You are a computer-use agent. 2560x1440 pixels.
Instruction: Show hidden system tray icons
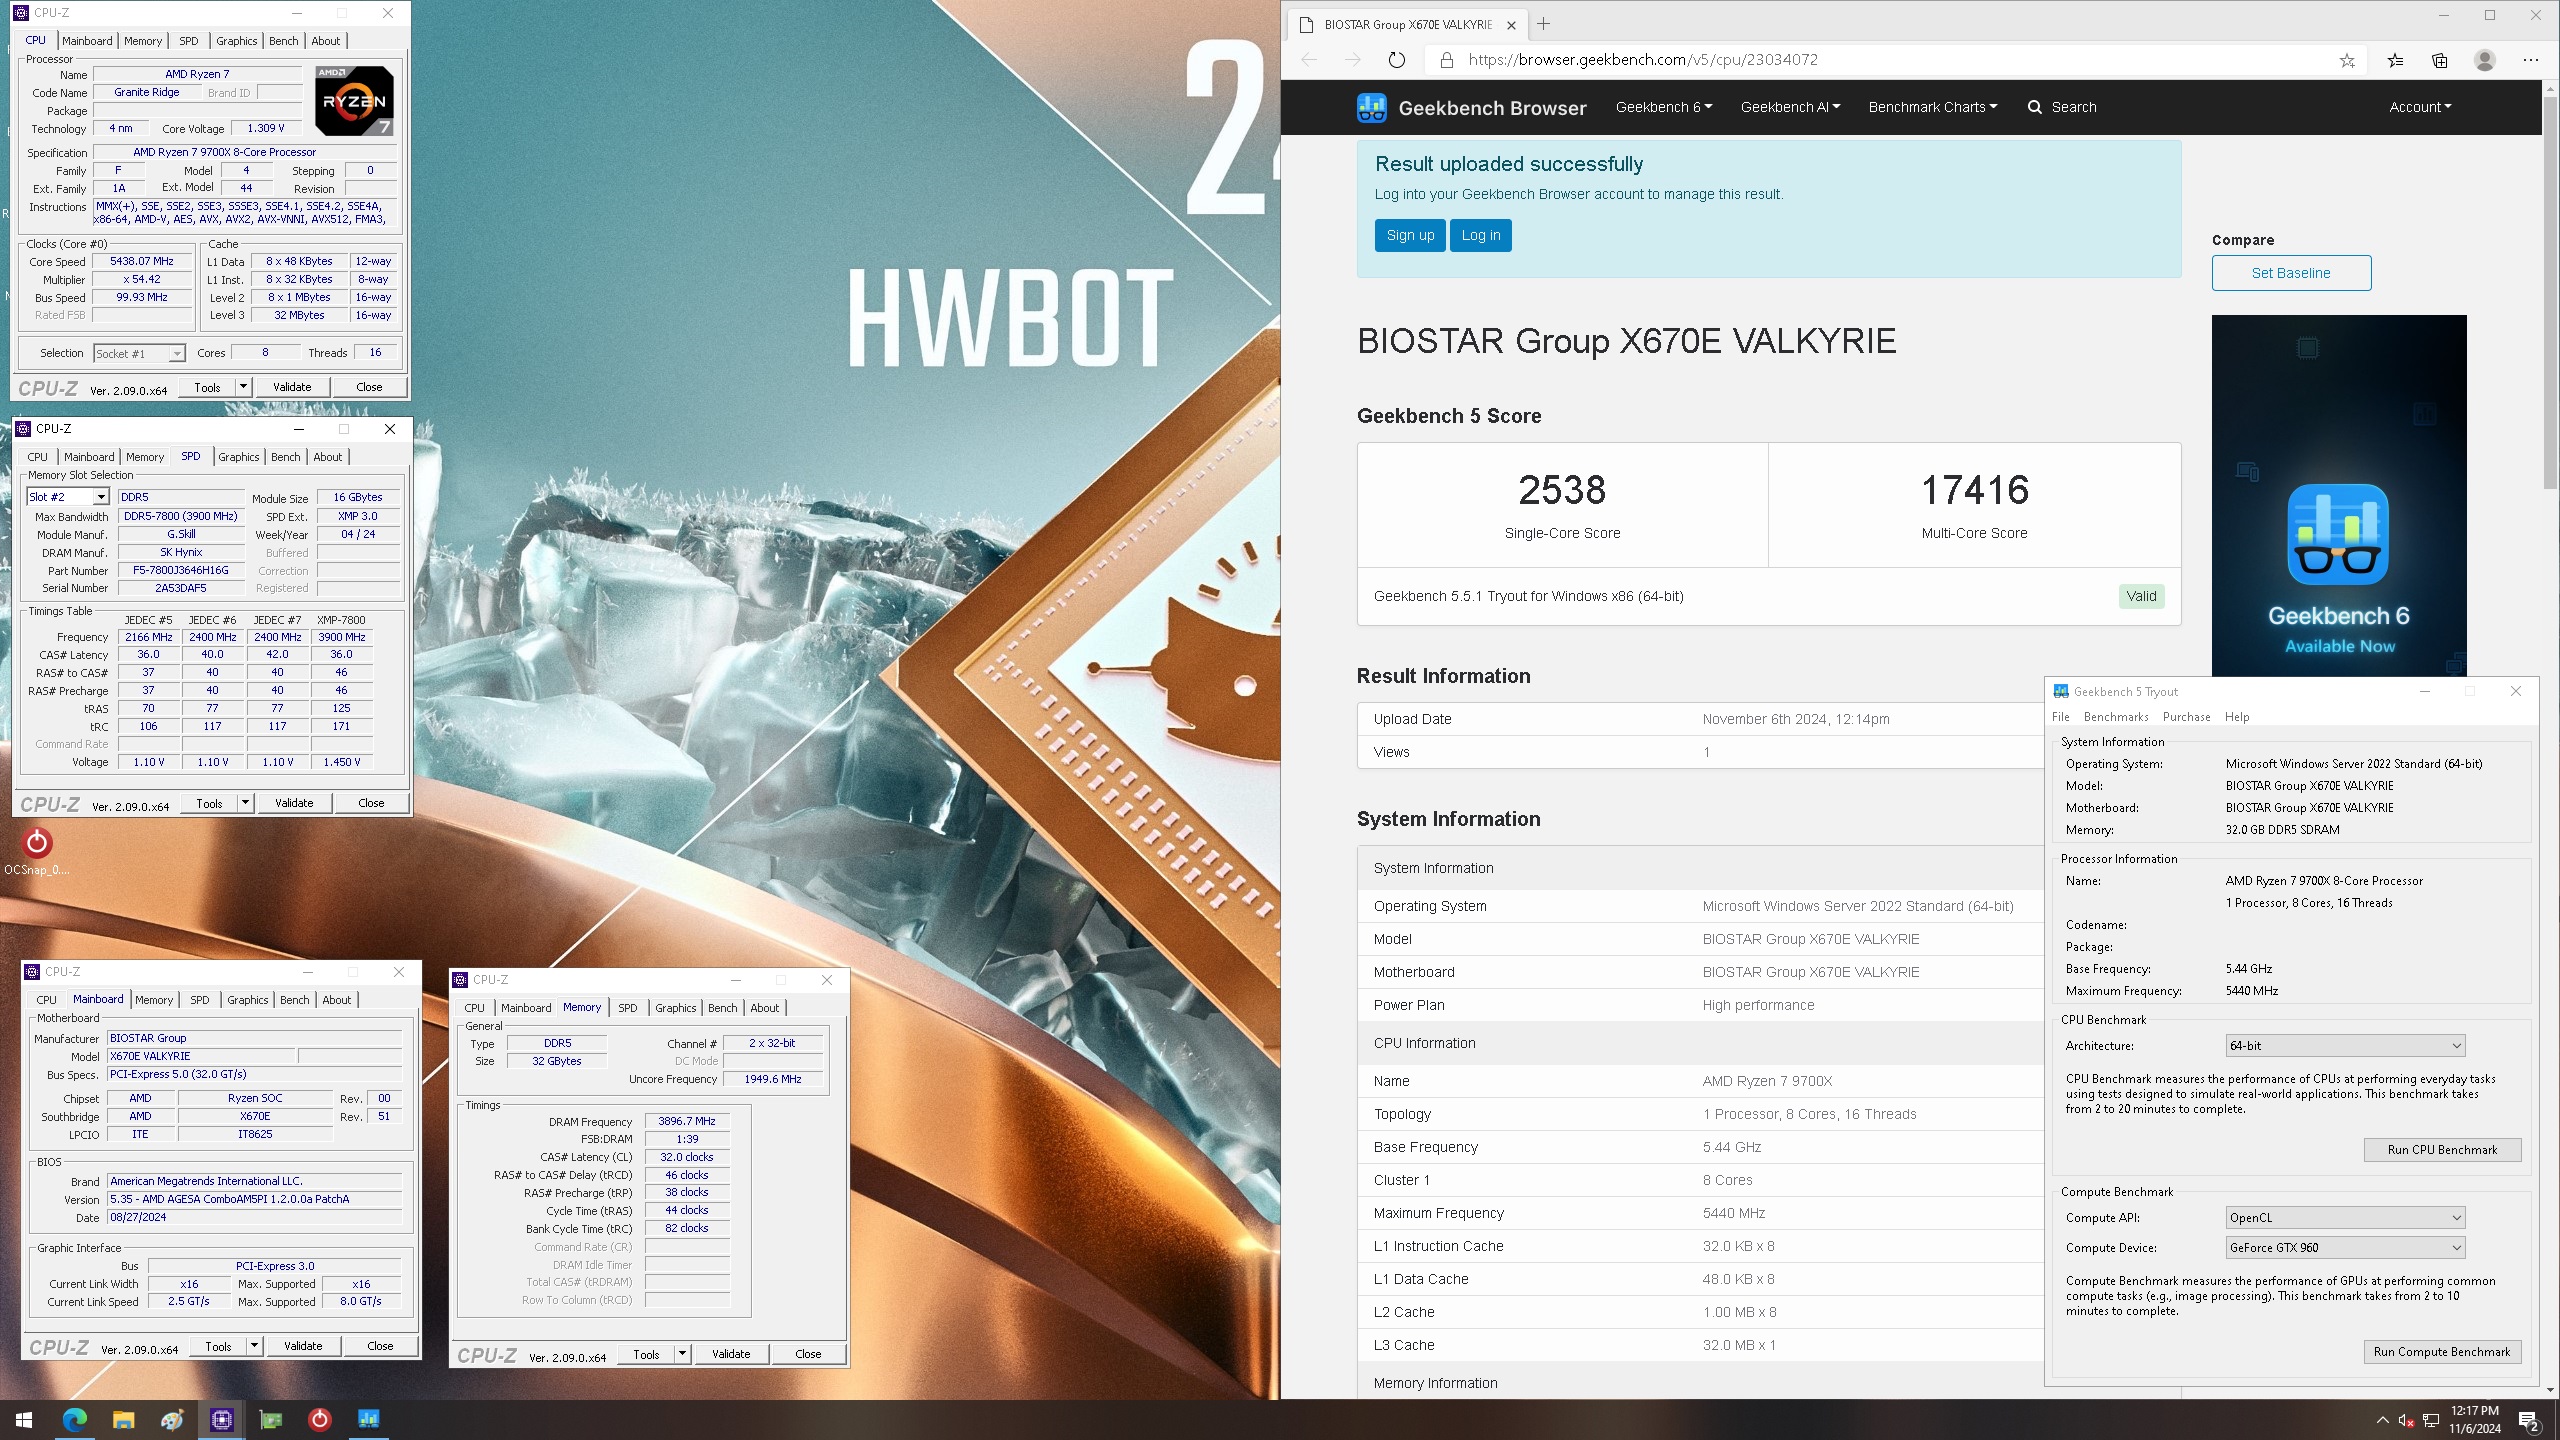tap(2382, 1420)
